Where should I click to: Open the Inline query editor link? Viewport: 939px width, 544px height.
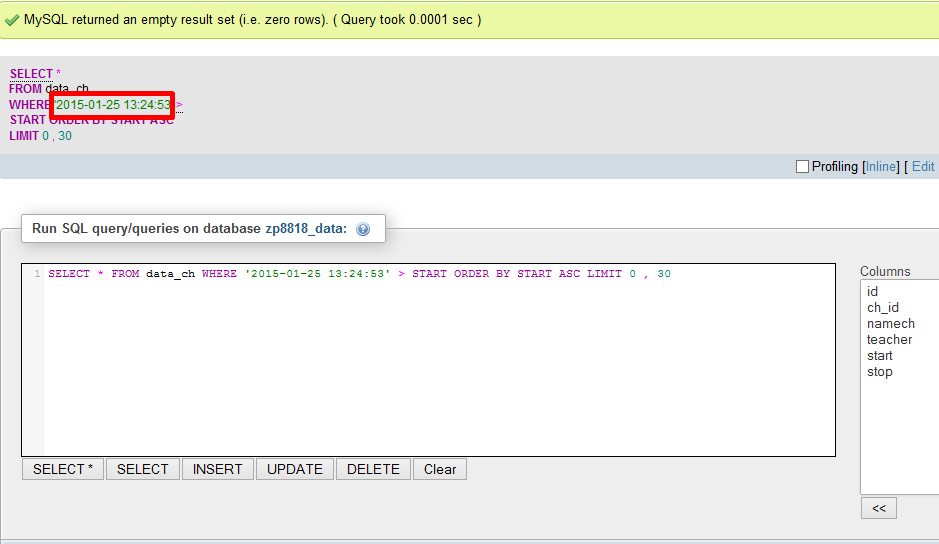point(881,167)
